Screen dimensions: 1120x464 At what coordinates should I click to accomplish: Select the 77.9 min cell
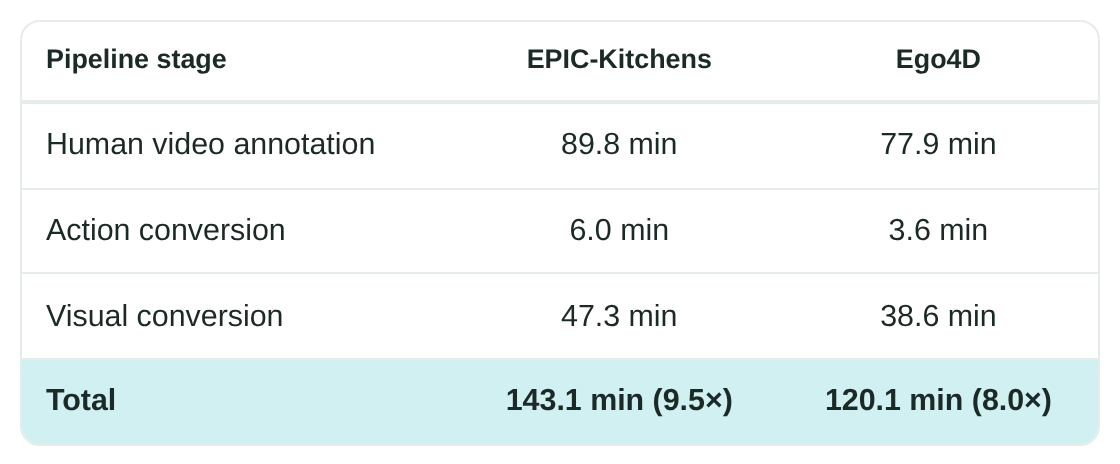[x=938, y=144]
